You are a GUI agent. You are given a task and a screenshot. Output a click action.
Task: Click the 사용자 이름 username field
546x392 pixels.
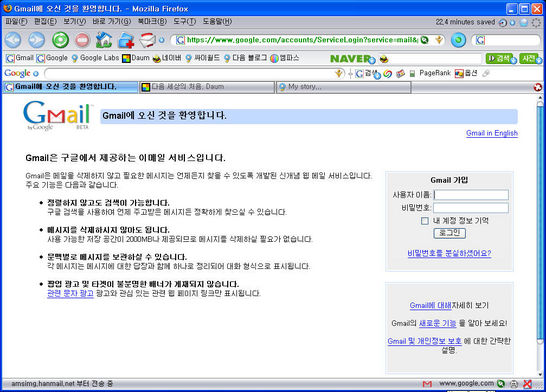[x=471, y=195]
